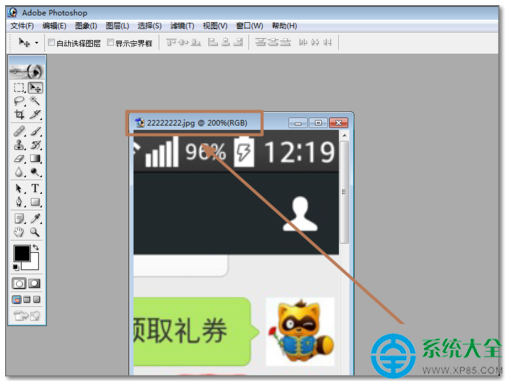
Task: Select the Zoom tool
Action: click(x=35, y=232)
